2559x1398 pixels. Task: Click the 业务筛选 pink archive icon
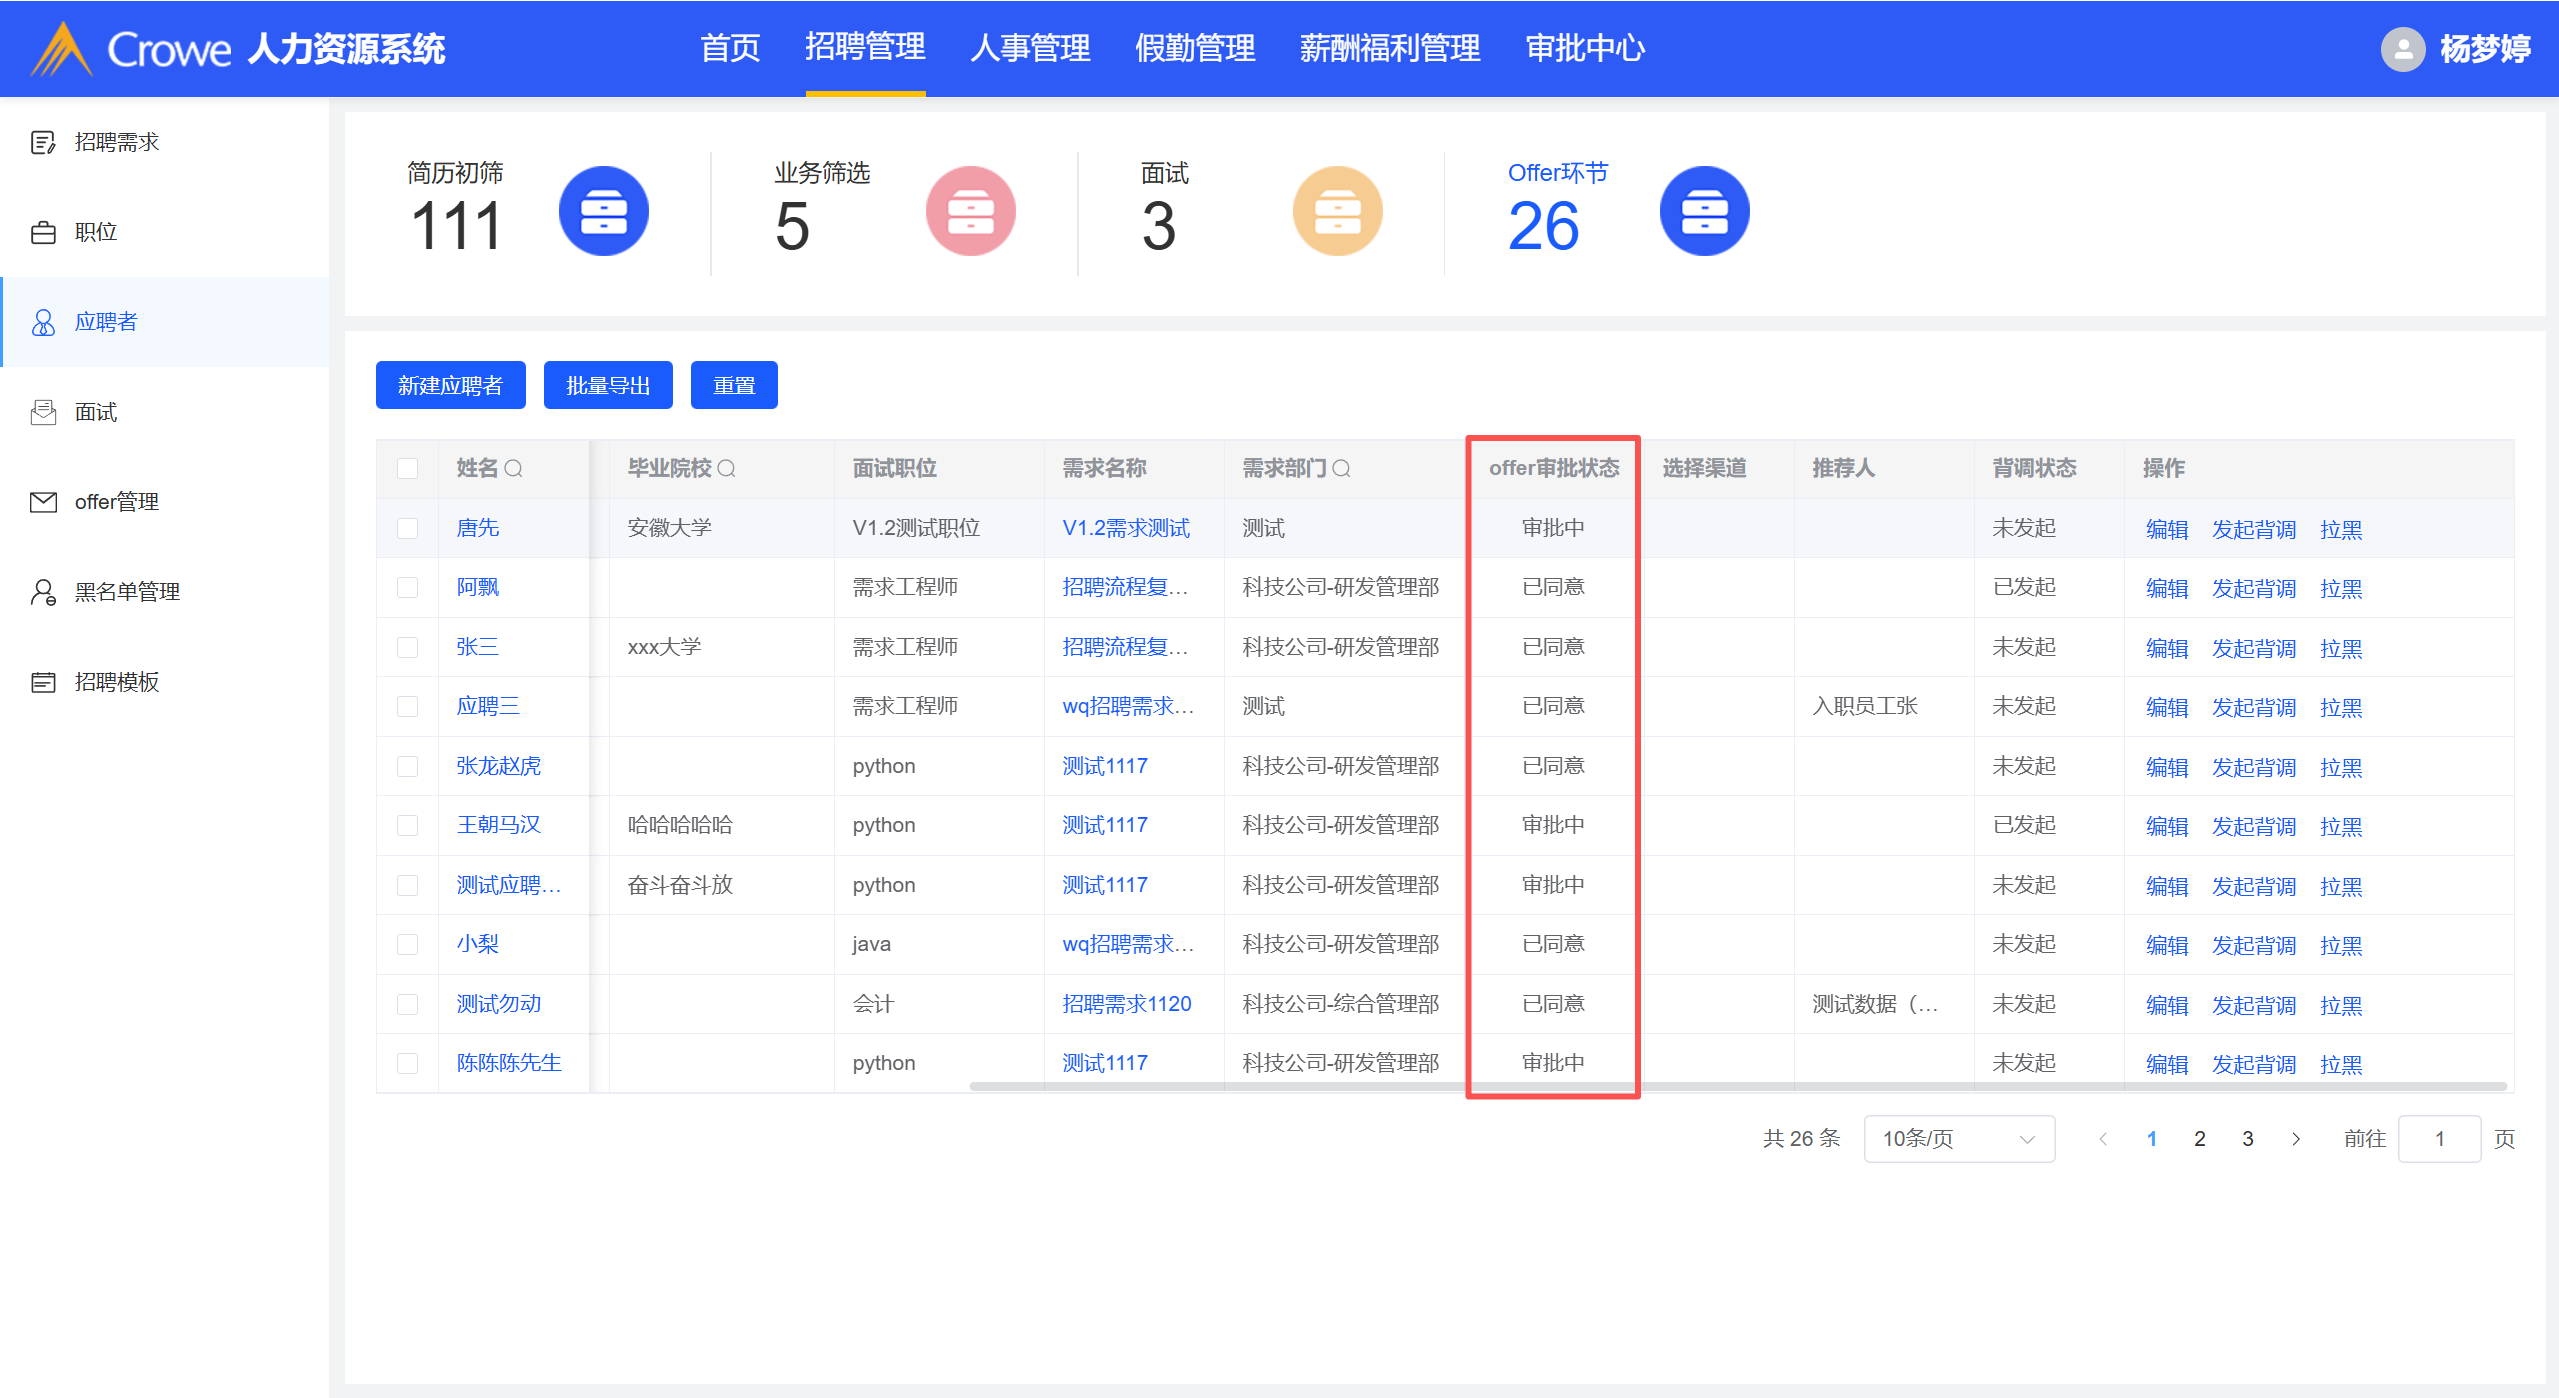click(x=970, y=211)
